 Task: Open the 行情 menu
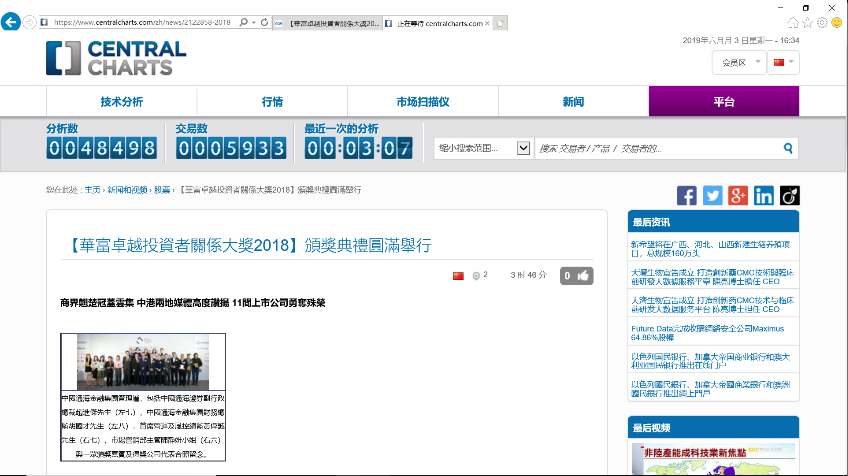tap(272, 102)
